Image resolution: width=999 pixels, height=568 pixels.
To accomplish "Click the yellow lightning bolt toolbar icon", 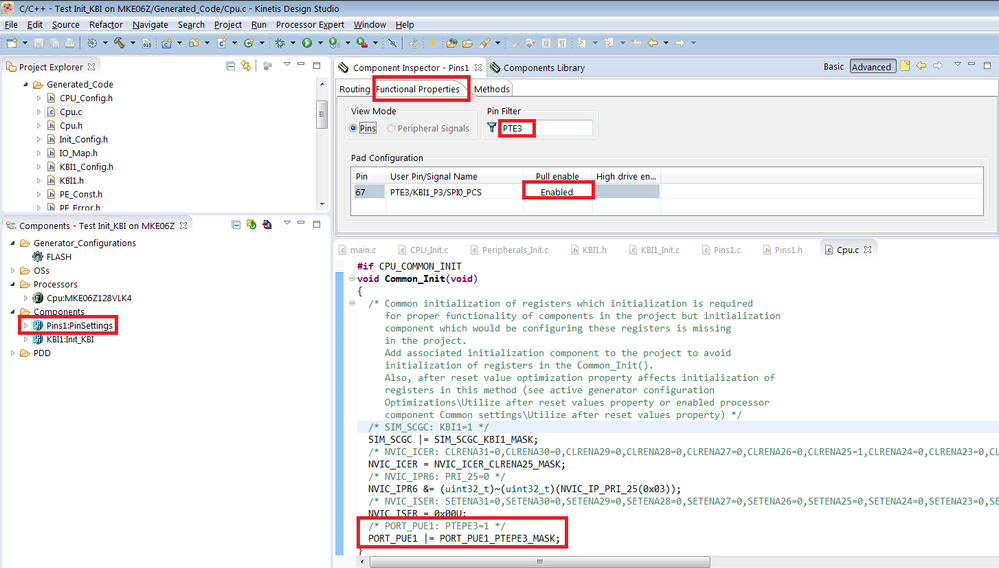I will coord(432,43).
